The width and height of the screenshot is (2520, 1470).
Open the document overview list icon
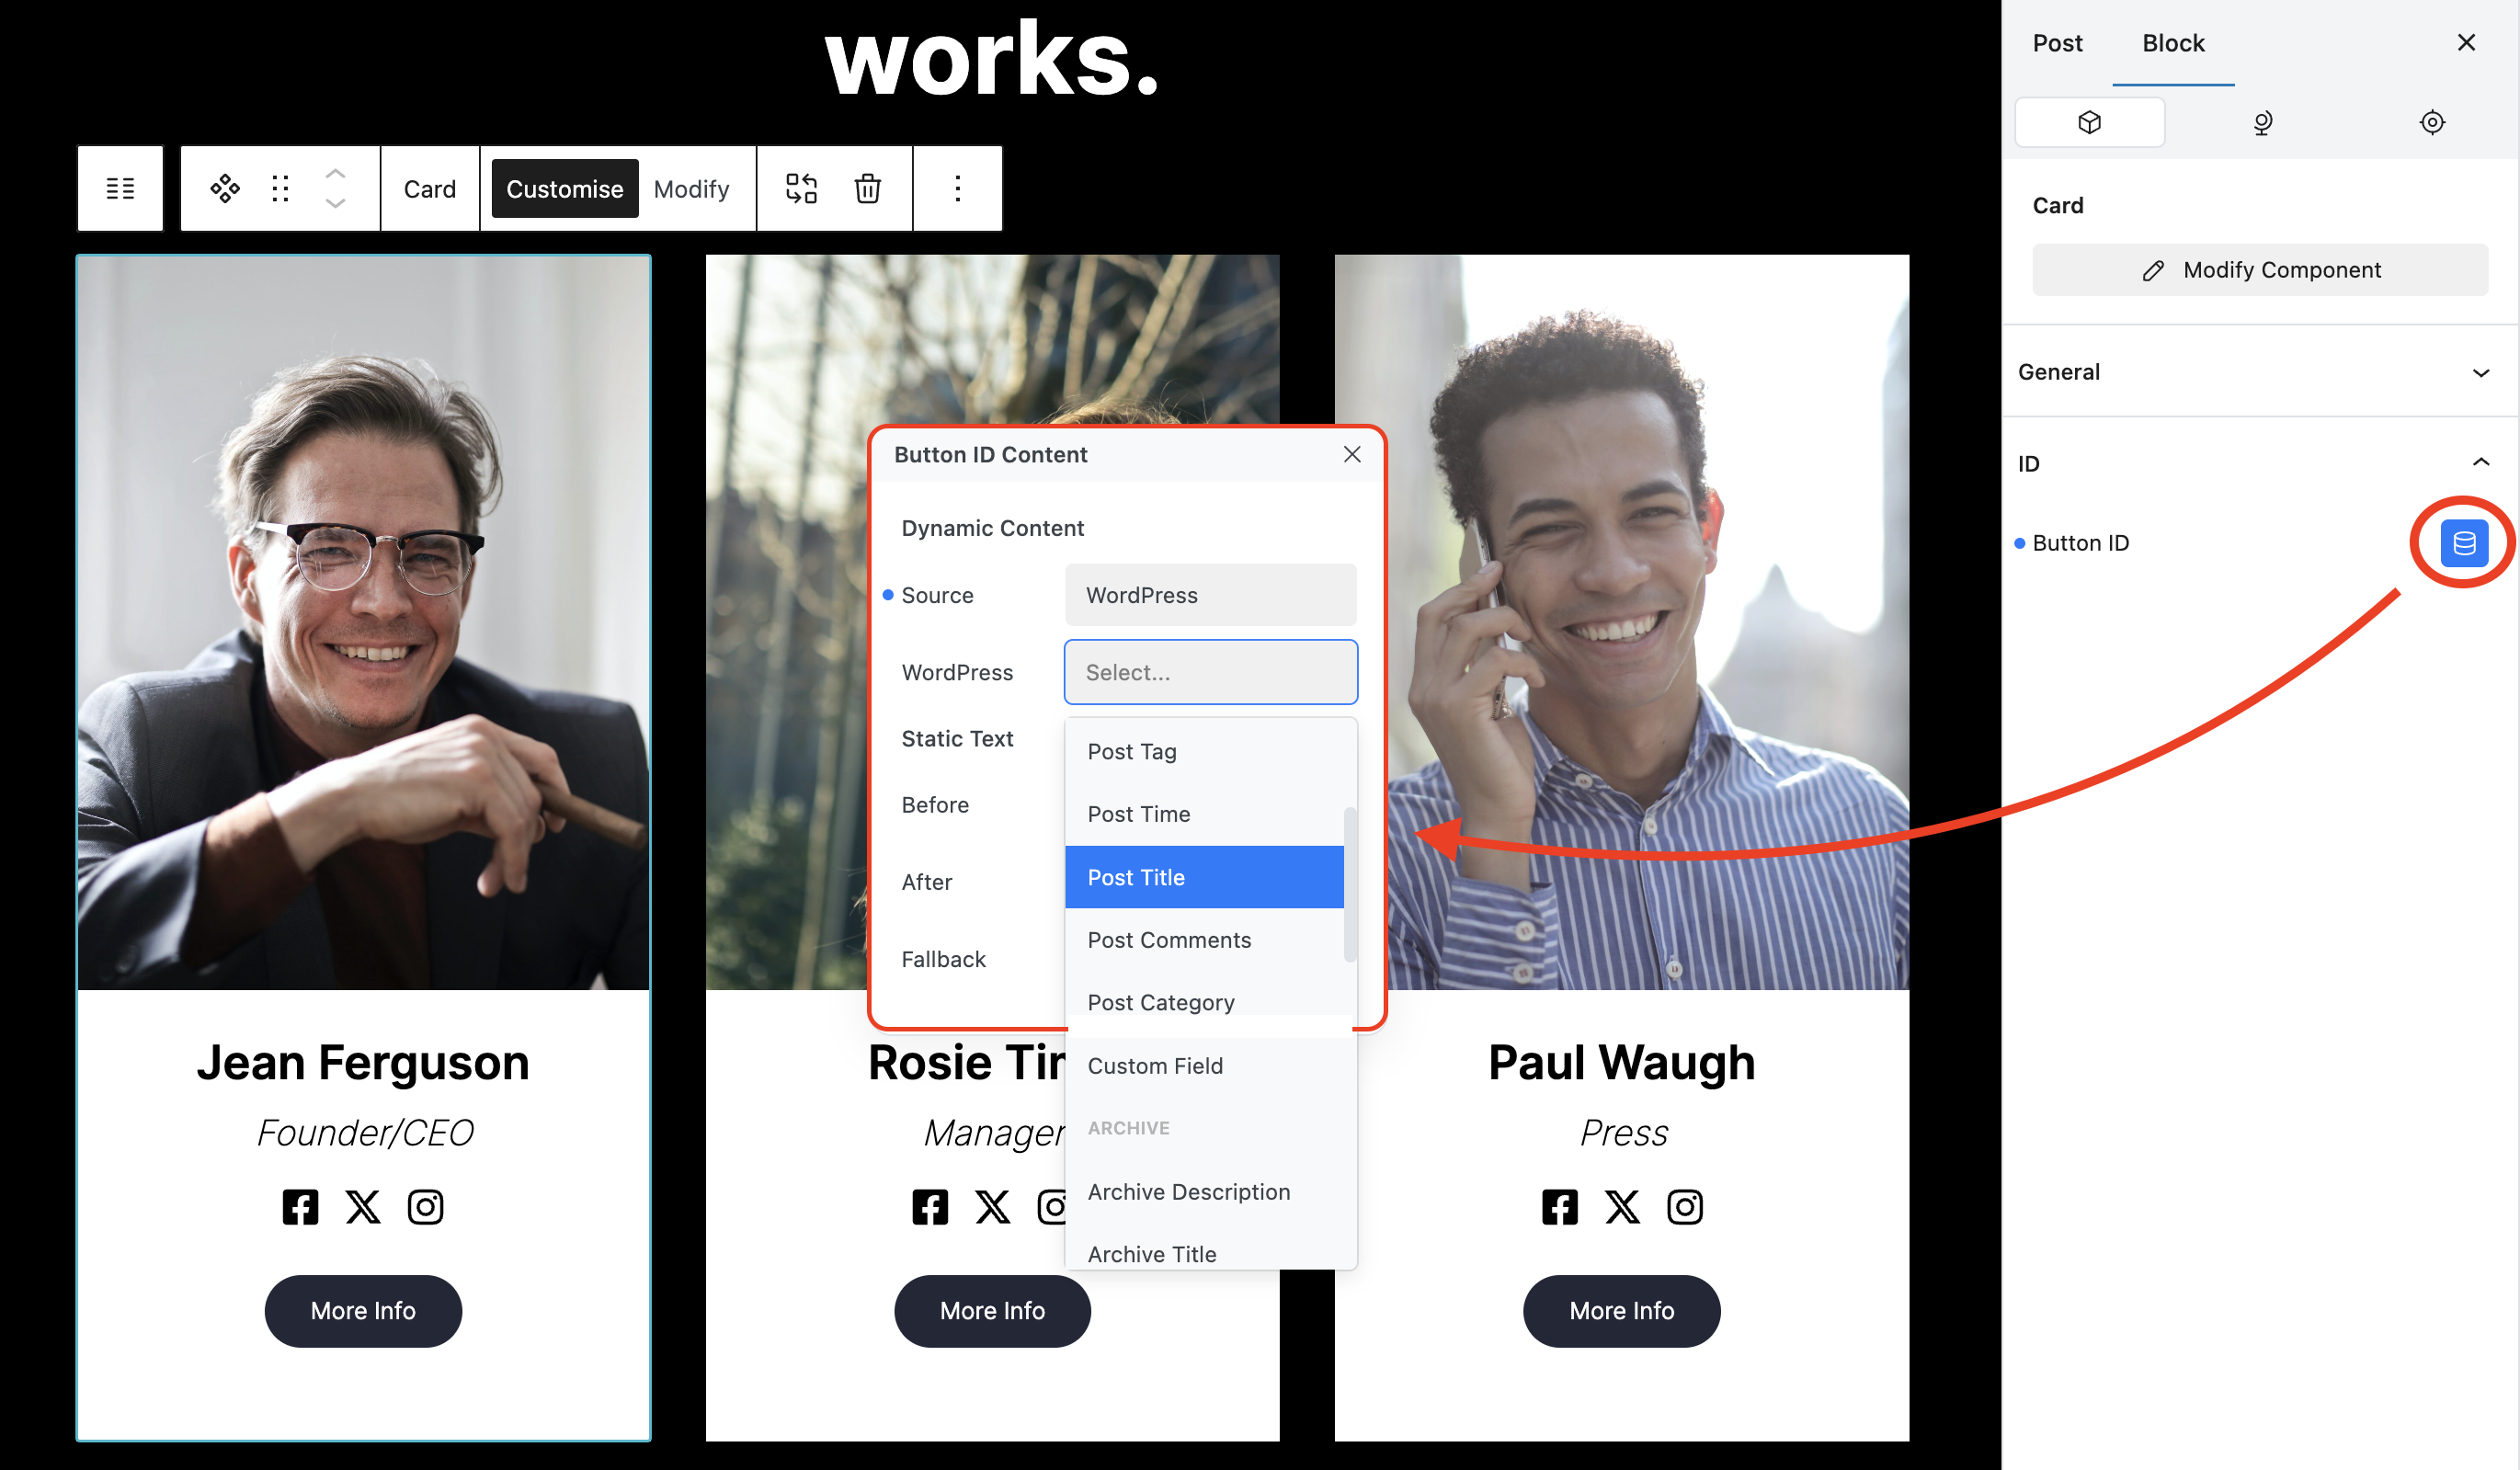[120, 188]
